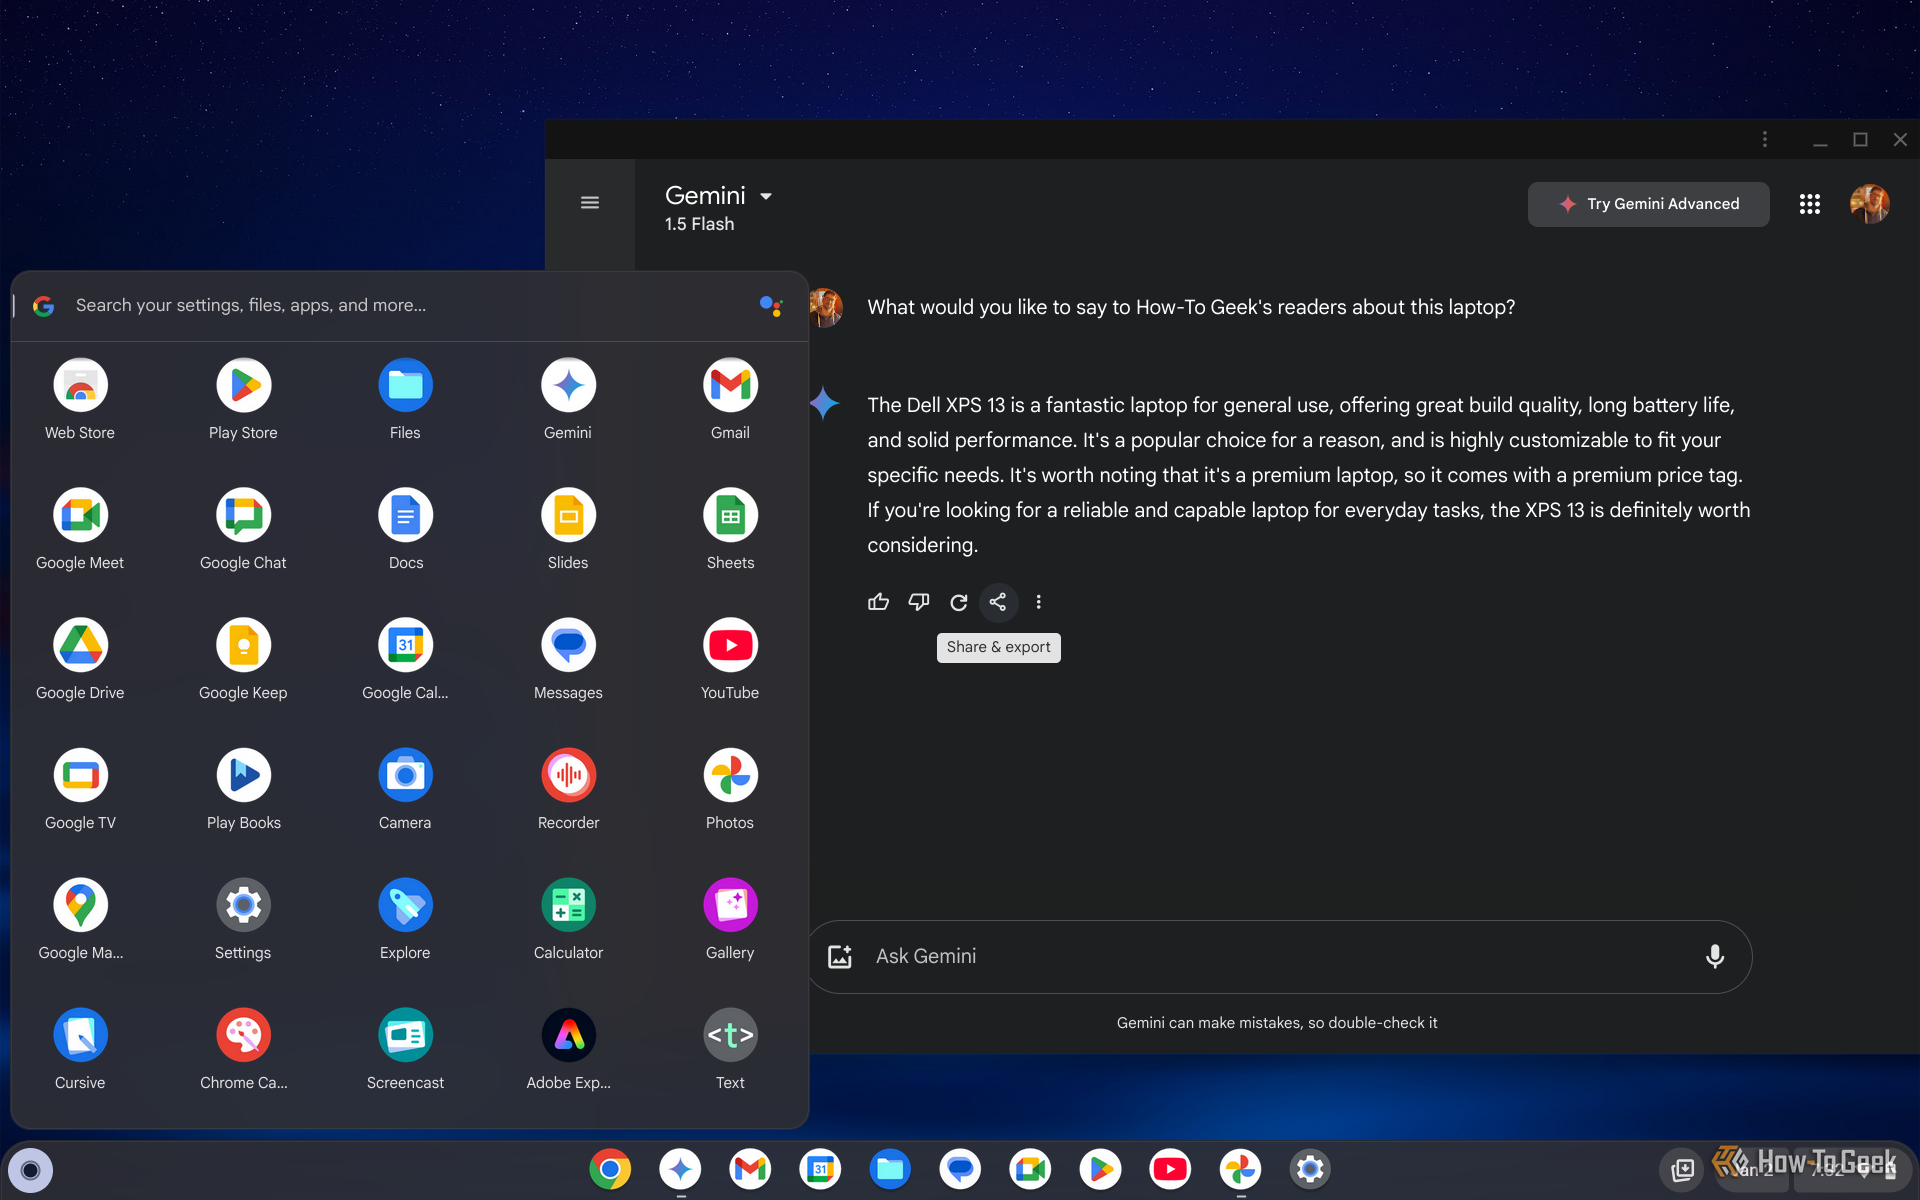Open Play Store from the shelf
This screenshot has width=1920, height=1200.
(1100, 1169)
